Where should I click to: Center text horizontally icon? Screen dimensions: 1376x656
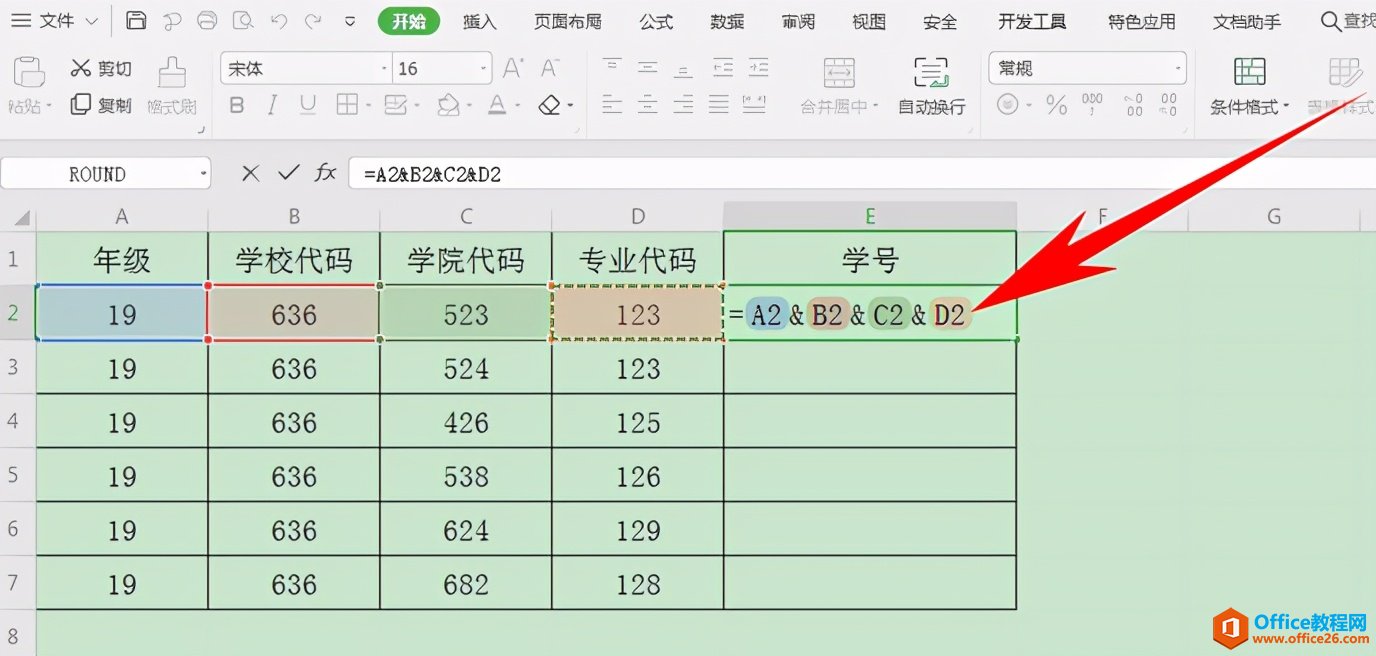click(x=648, y=104)
